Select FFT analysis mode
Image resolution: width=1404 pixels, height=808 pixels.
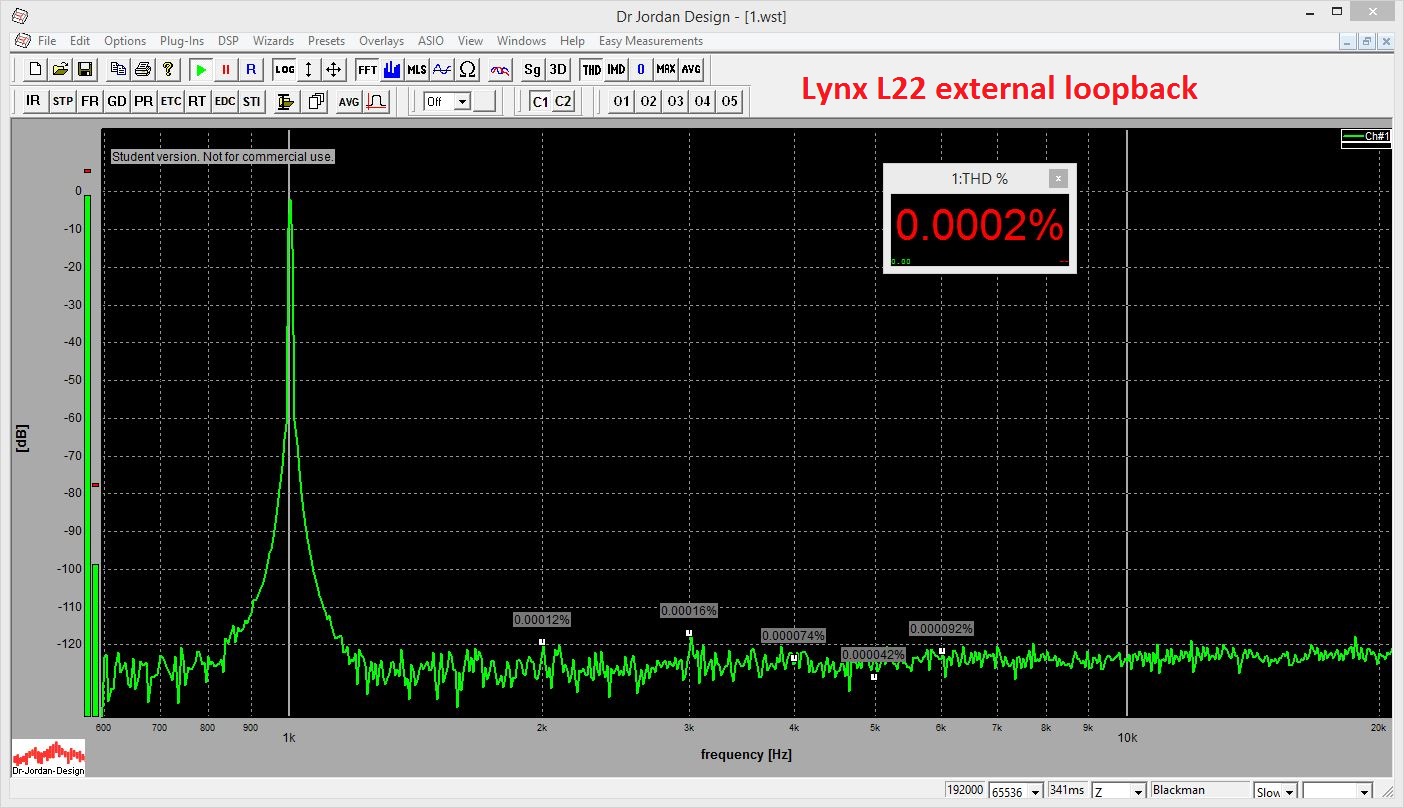(367, 69)
